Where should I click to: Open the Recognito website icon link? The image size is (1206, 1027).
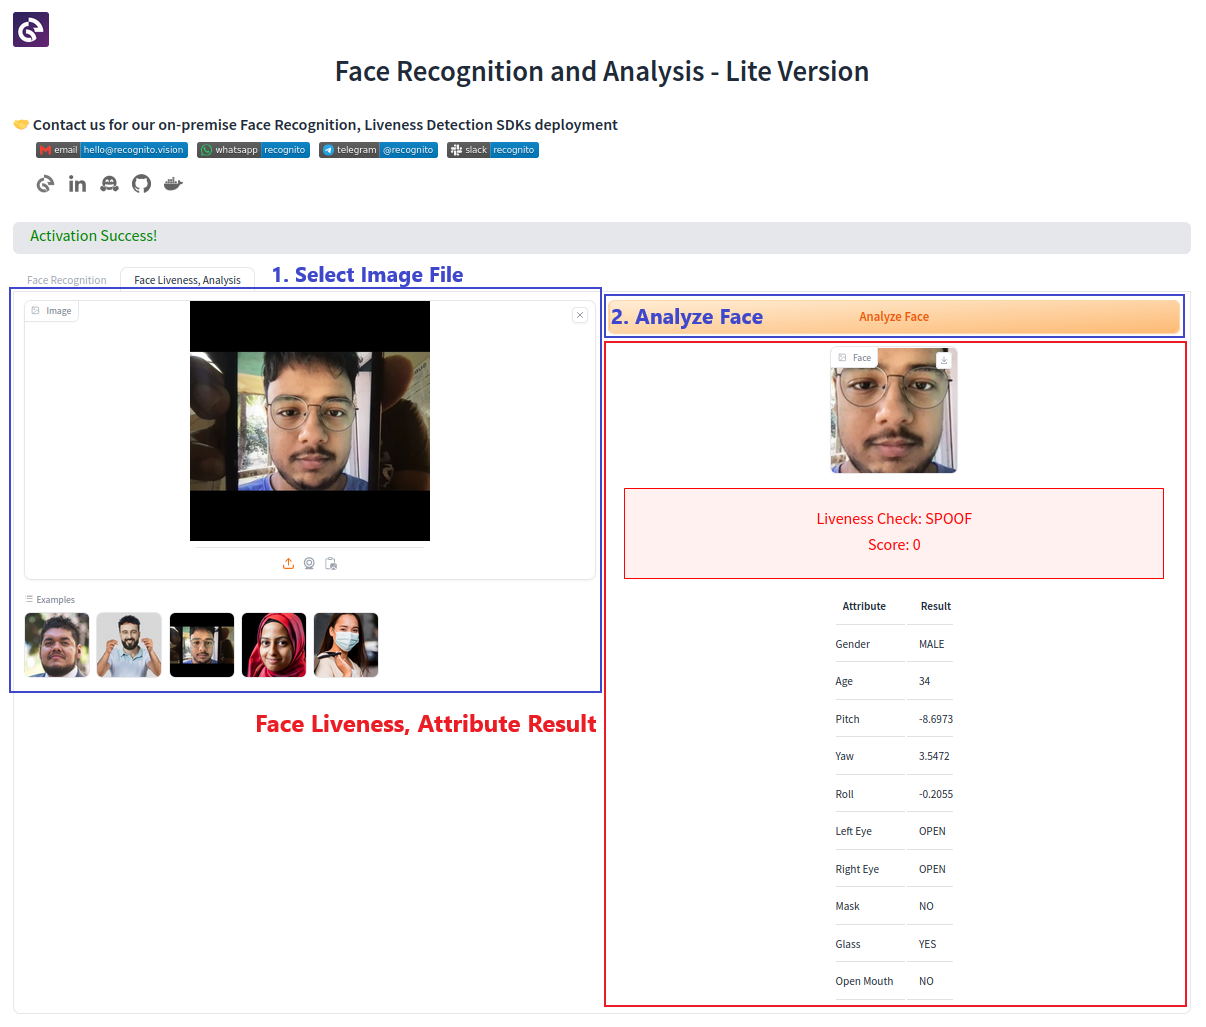click(45, 184)
